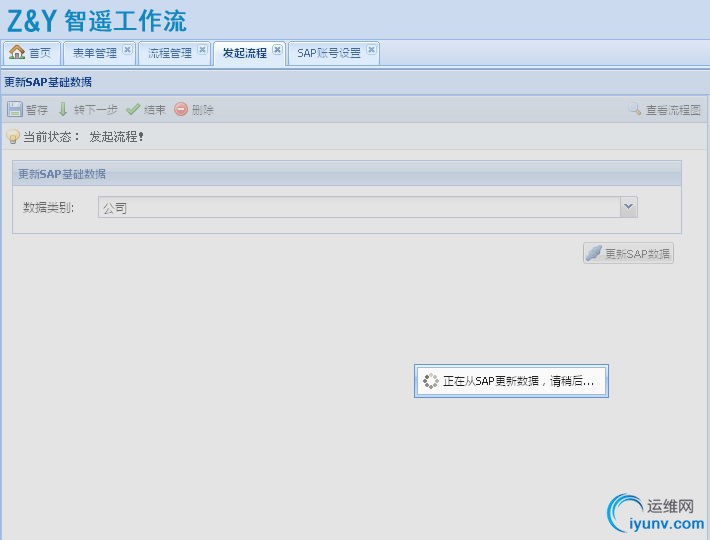Click the 暂存 save disk icon
Screen dimensions: 710x540
click(x=14, y=109)
